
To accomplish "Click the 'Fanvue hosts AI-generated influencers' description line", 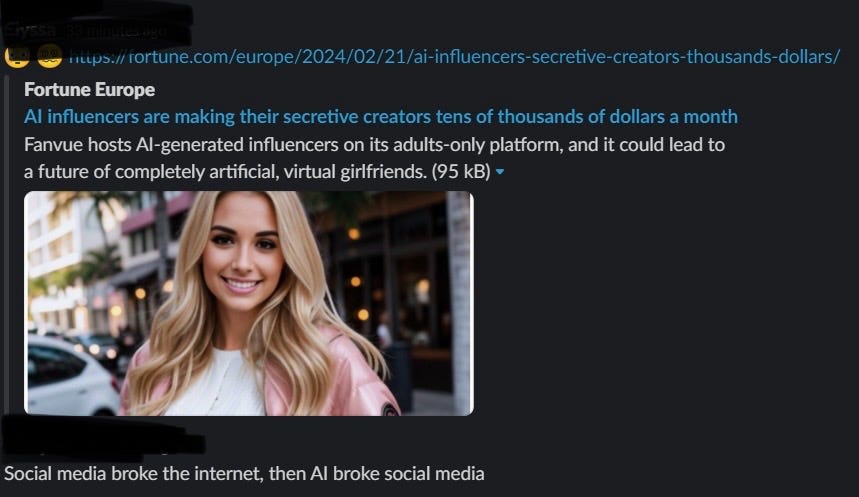I will coord(374,145).
